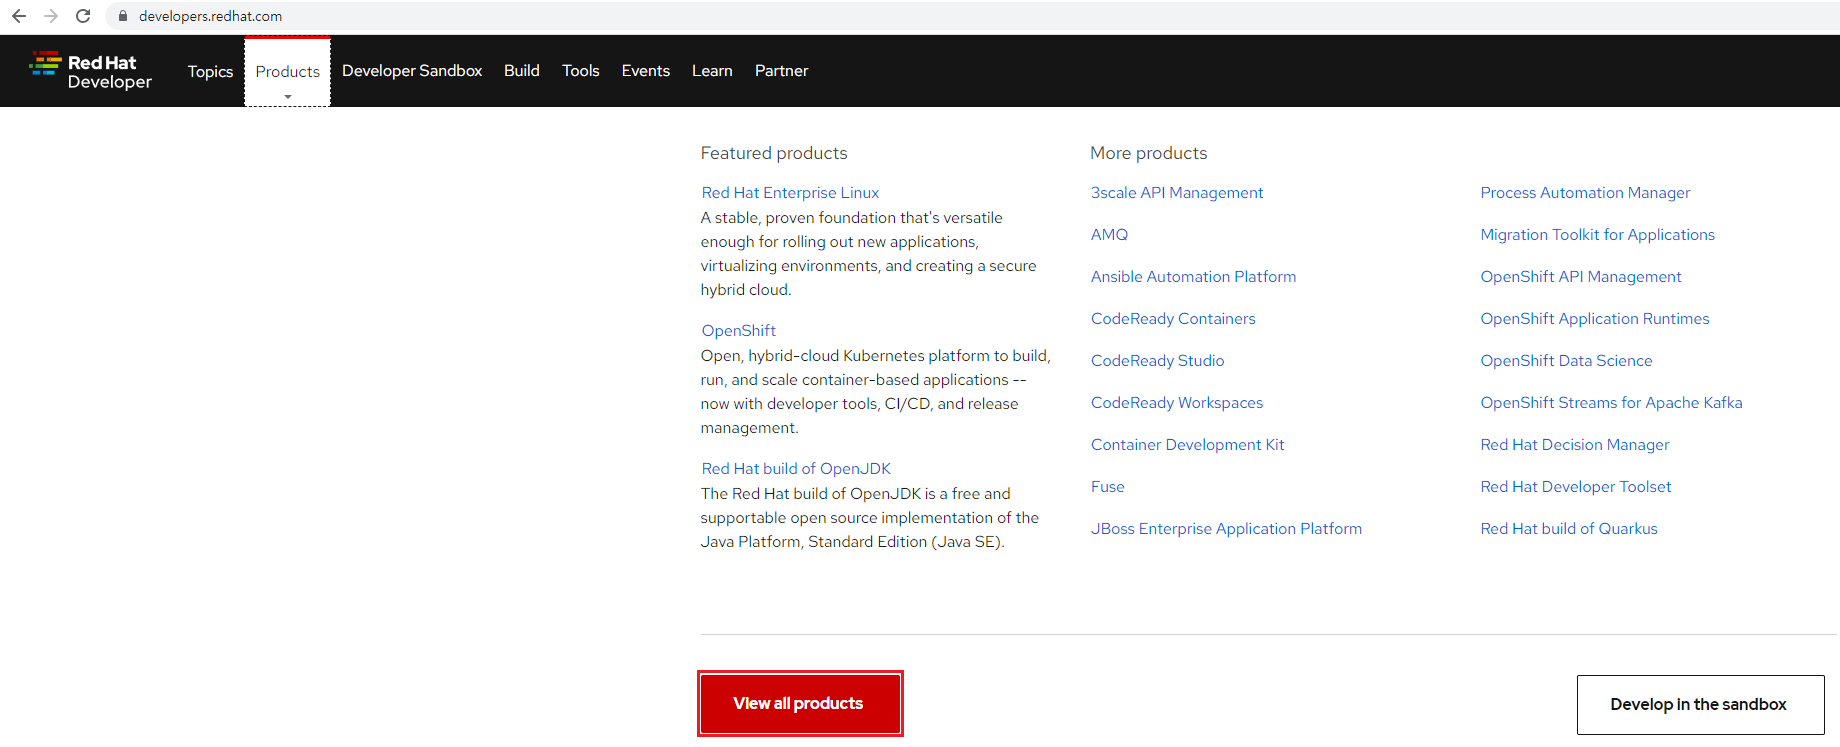Open Red Hat build of Quarkus link
This screenshot has height=747, width=1840.
(1569, 529)
